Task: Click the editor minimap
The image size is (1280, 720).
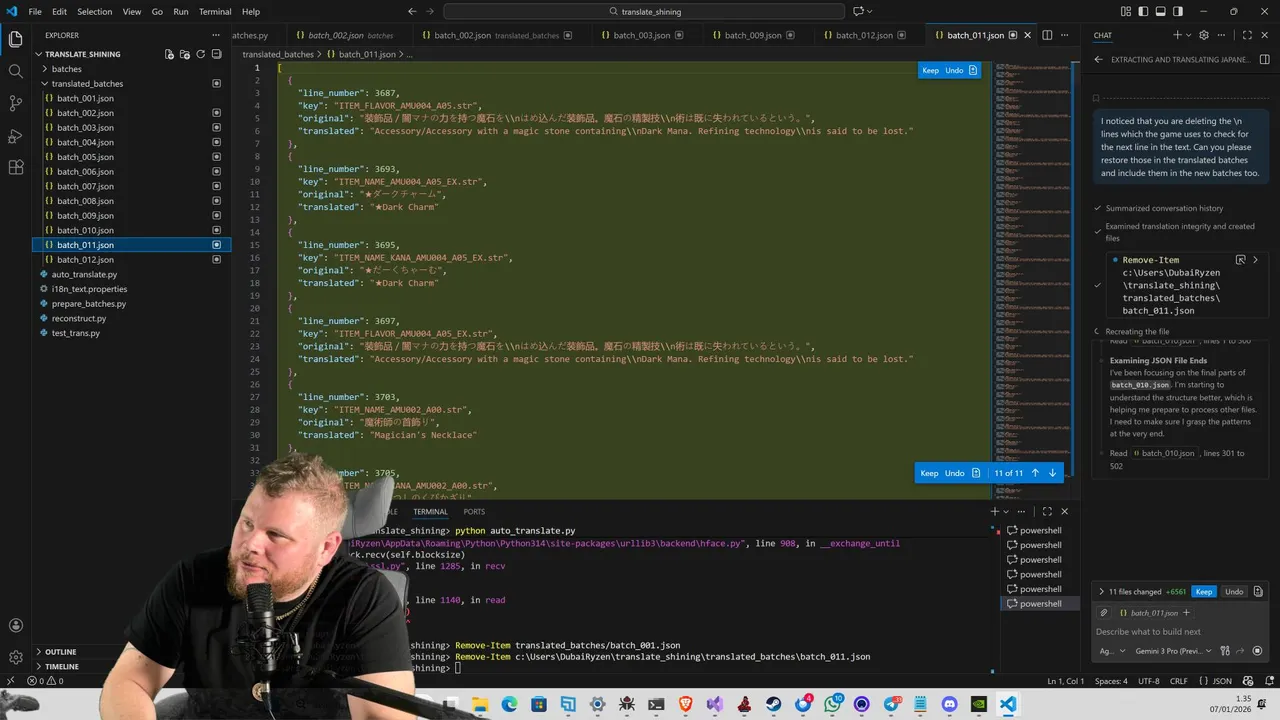Action: pos(1034,280)
